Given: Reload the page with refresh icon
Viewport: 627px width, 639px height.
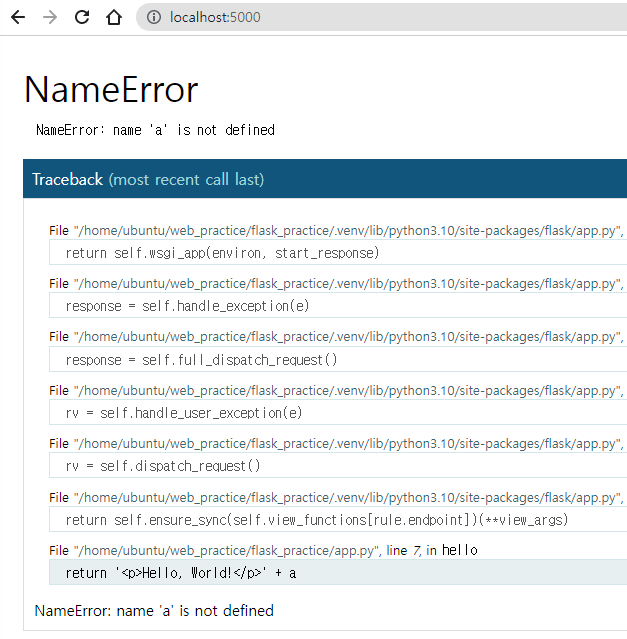Looking at the screenshot, I should pyautogui.click(x=82, y=17).
